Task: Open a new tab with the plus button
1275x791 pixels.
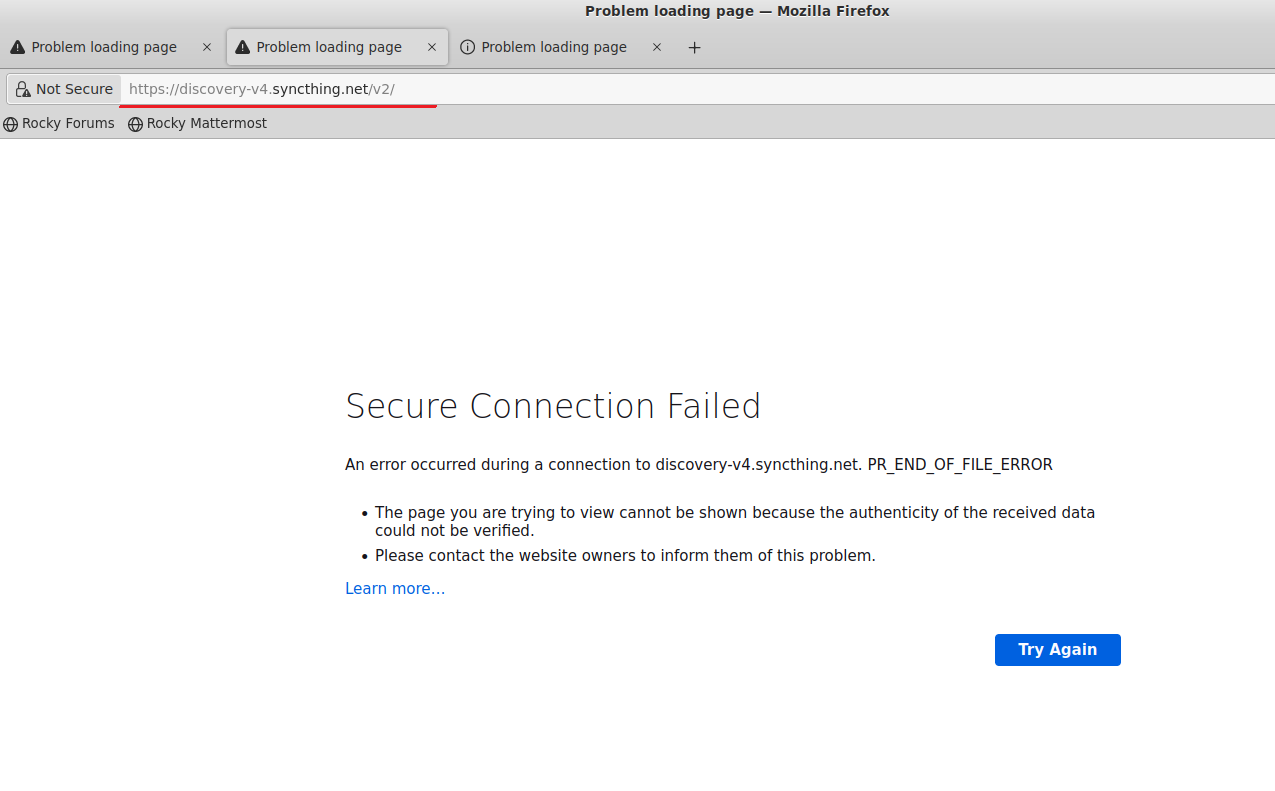Action: pyautogui.click(x=695, y=47)
